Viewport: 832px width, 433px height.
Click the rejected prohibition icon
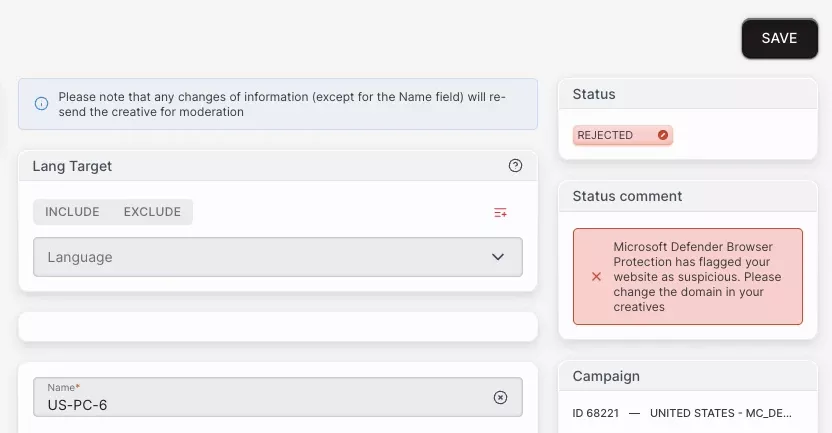pos(663,135)
